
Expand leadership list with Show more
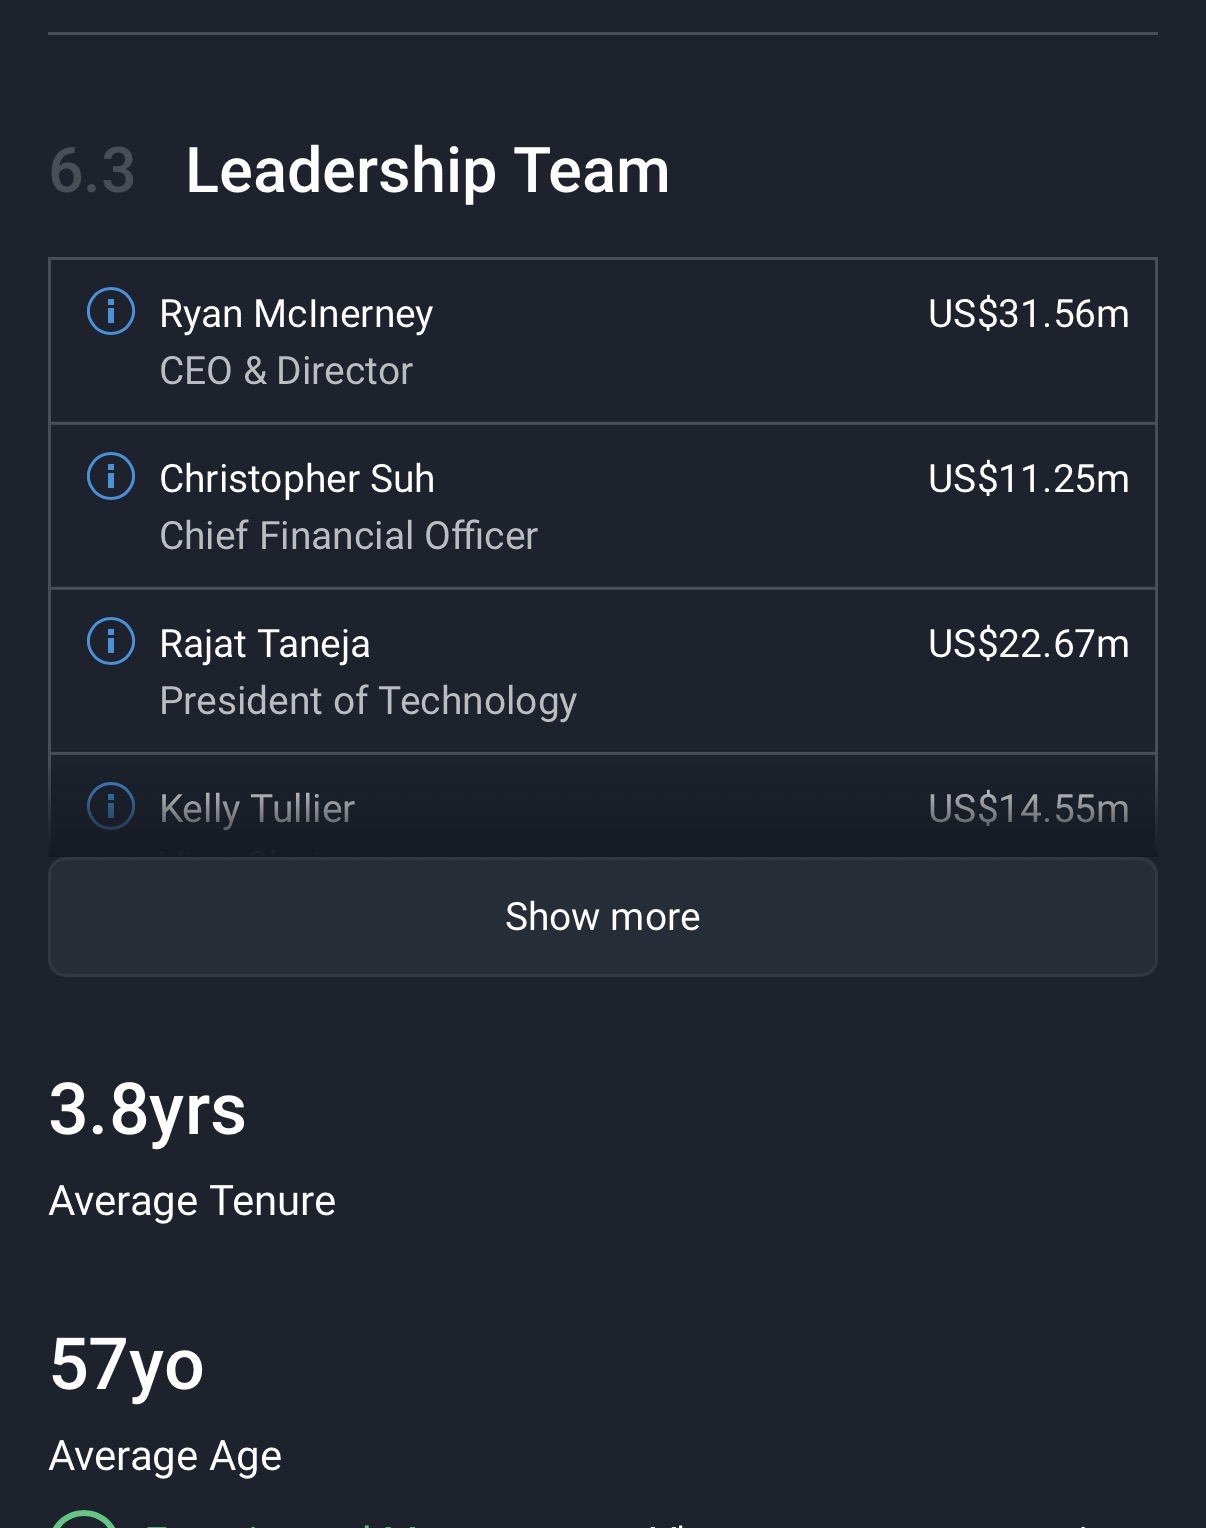[x=602, y=917]
